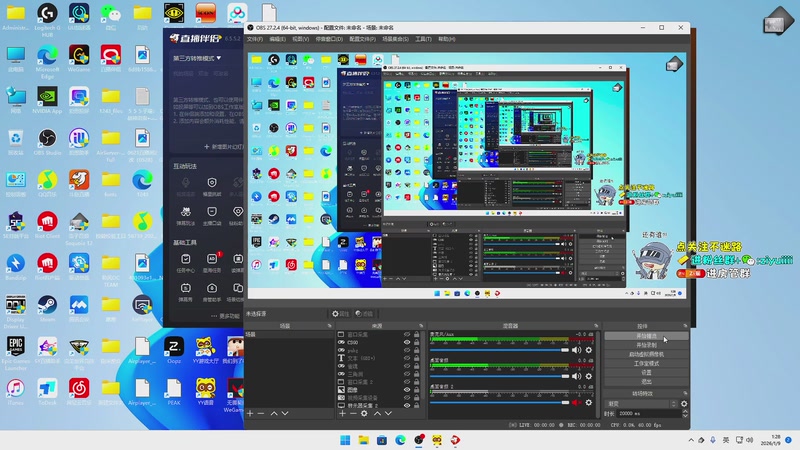Click 开始录制 start recording button
Image resolution: width=800 pixels, height=450 pixels.
pos(646,345)
